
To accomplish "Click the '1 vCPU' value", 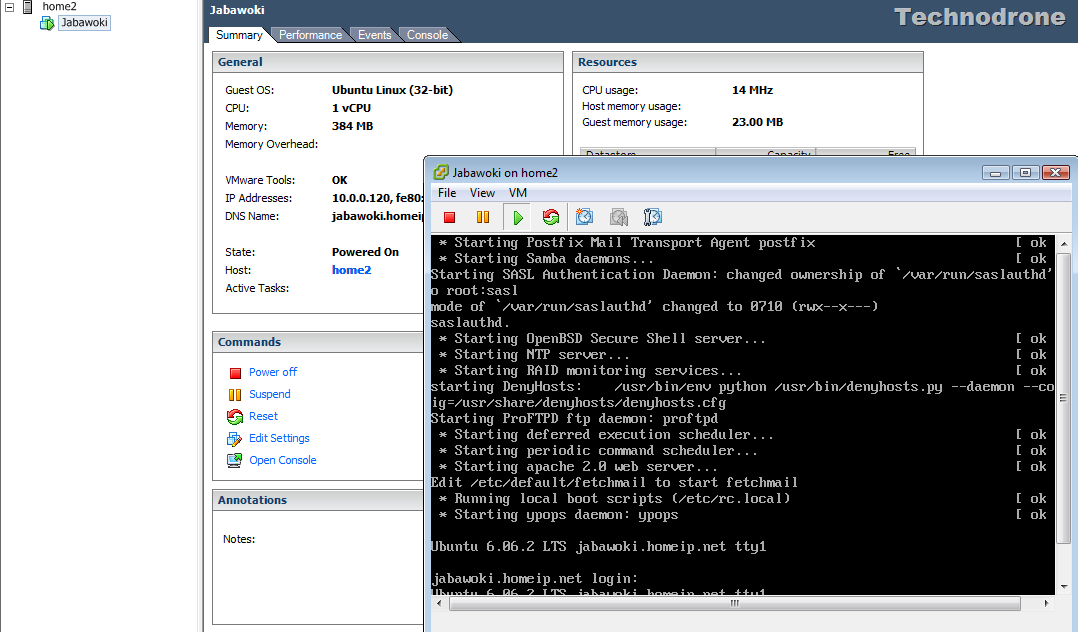I will pyautogui.click(x=351, y=109).
